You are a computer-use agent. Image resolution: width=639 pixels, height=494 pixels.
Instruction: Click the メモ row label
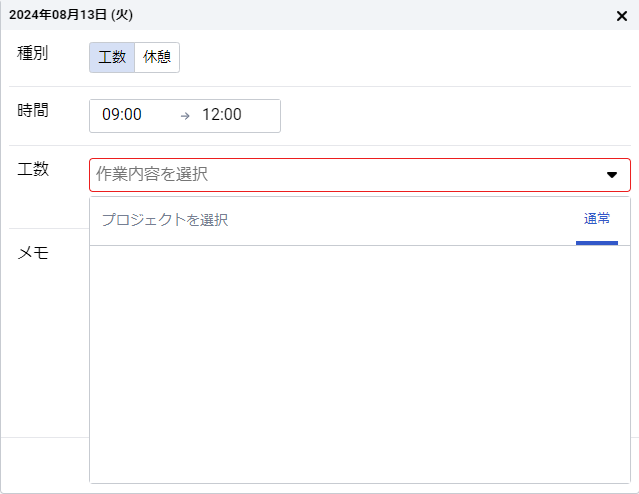(33, 253)
